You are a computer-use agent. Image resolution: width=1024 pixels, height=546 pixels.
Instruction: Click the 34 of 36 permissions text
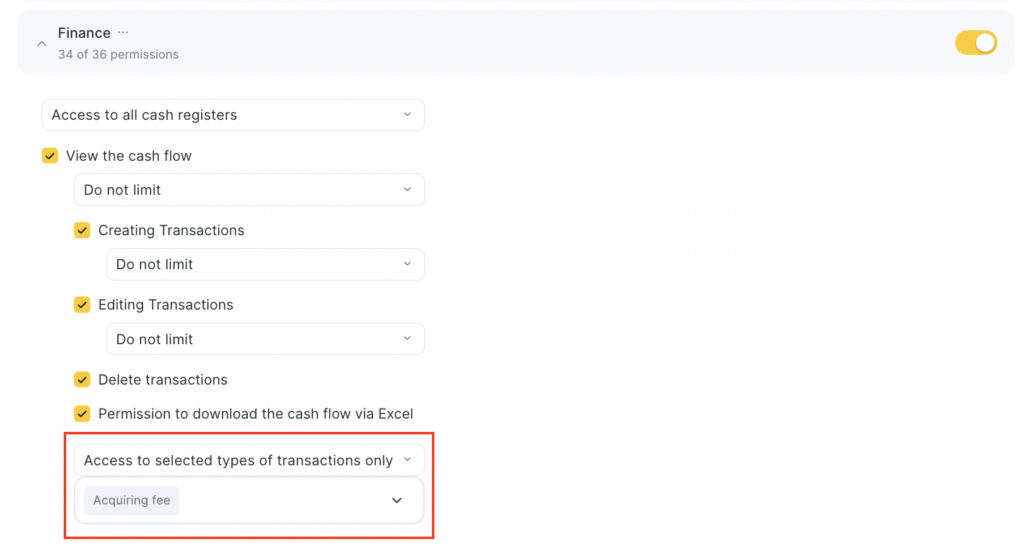[x=118, y=55]
